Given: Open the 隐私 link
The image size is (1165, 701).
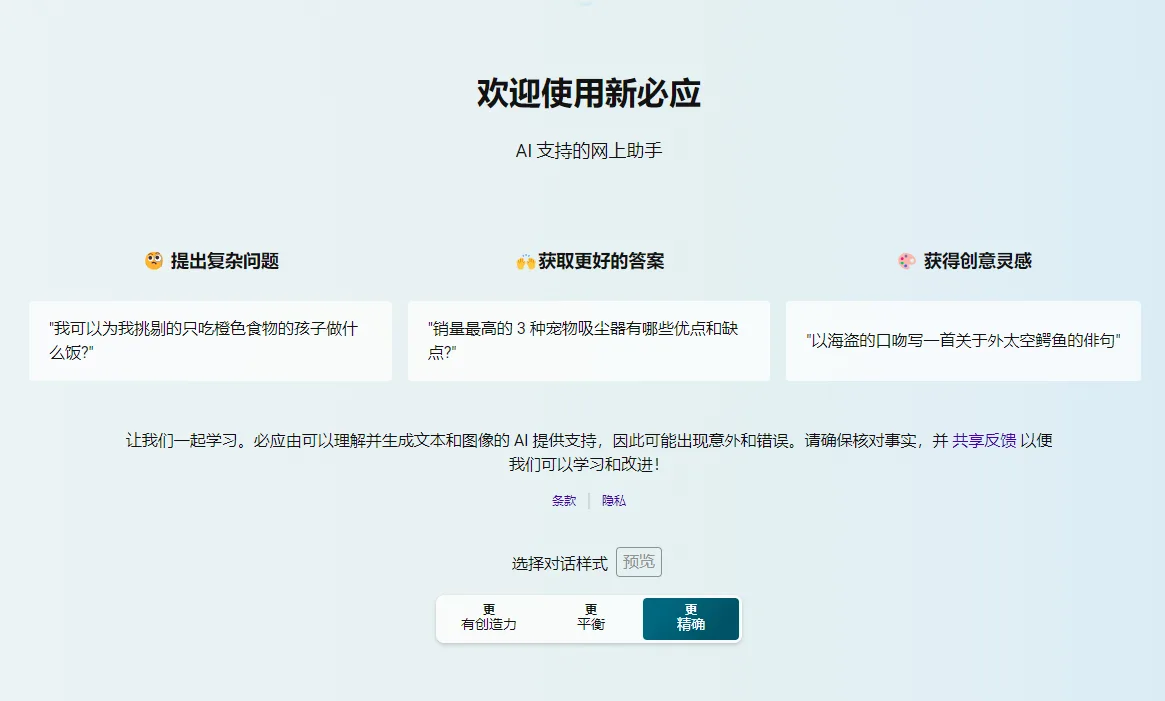Looking at the screenshot, I should (614, 500).
